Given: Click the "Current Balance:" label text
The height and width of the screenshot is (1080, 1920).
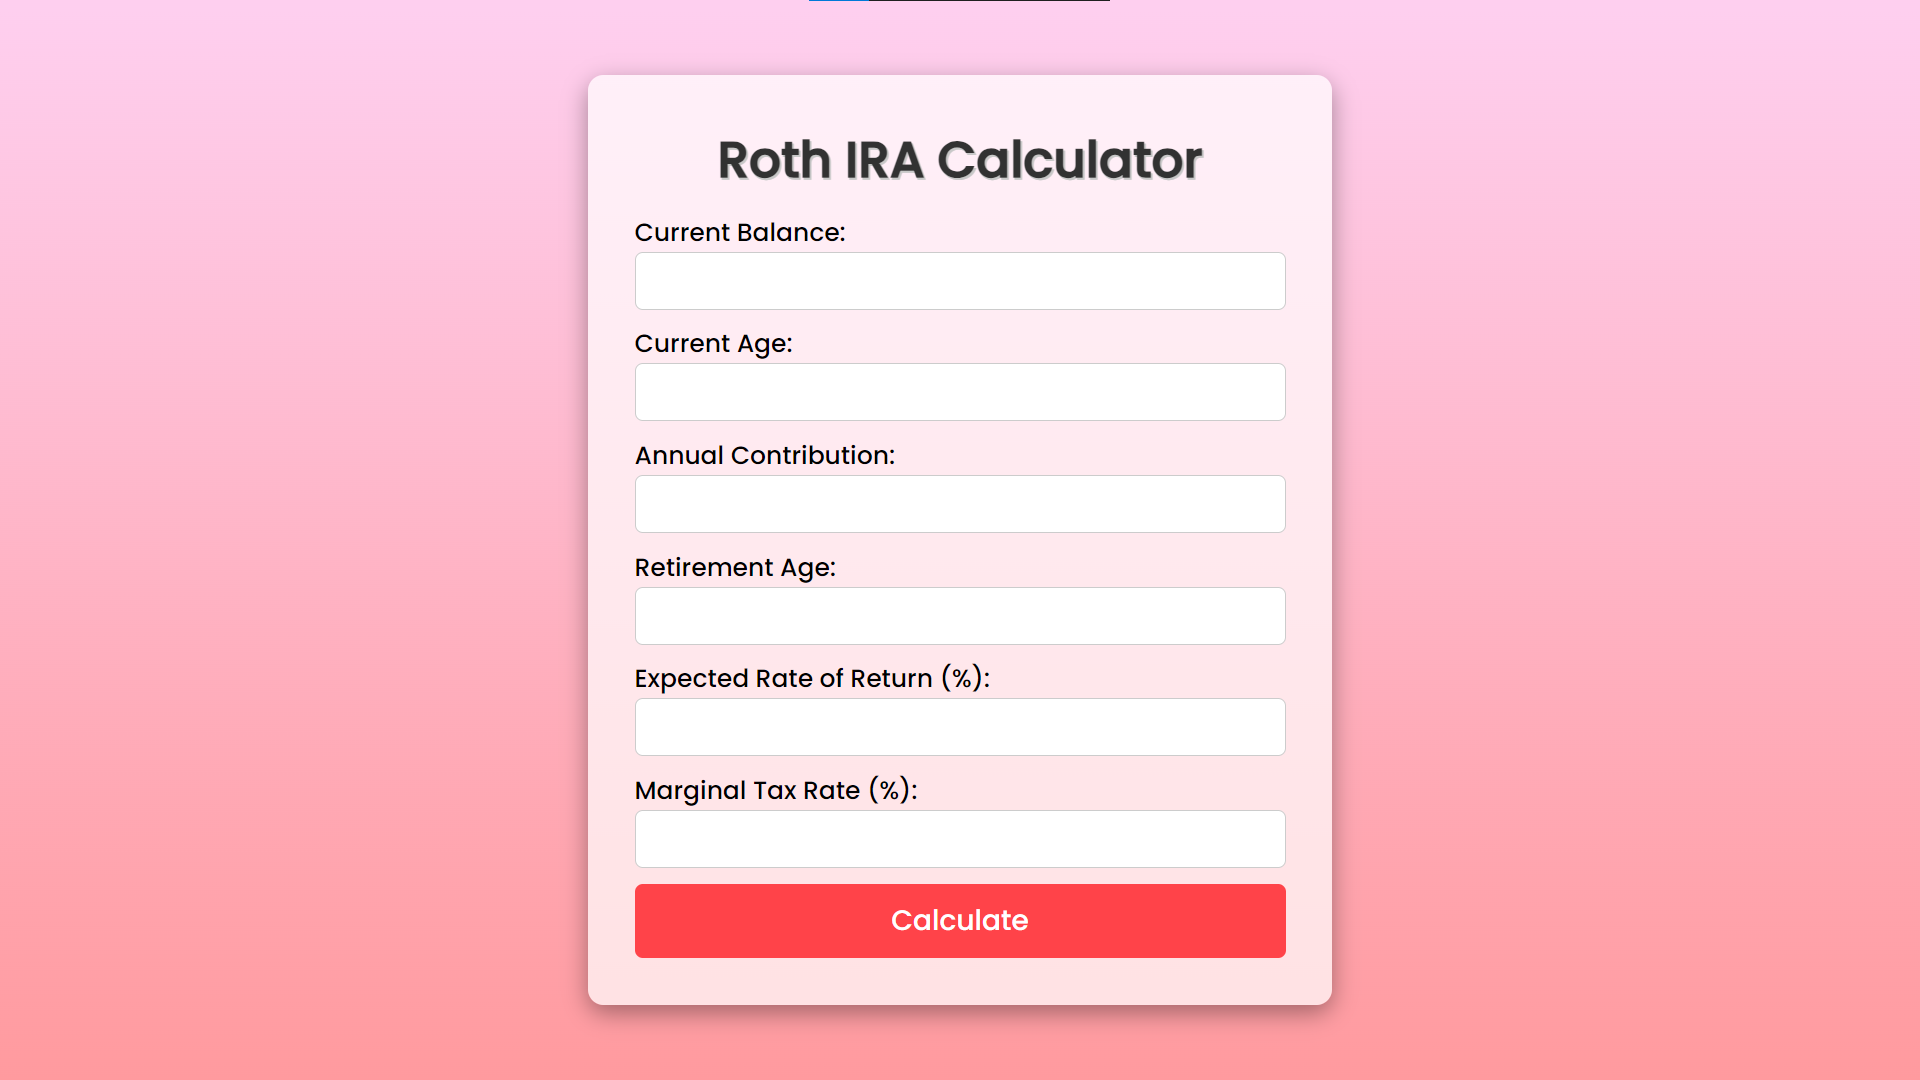Looking at the screenshot, I should pos(740,232).
